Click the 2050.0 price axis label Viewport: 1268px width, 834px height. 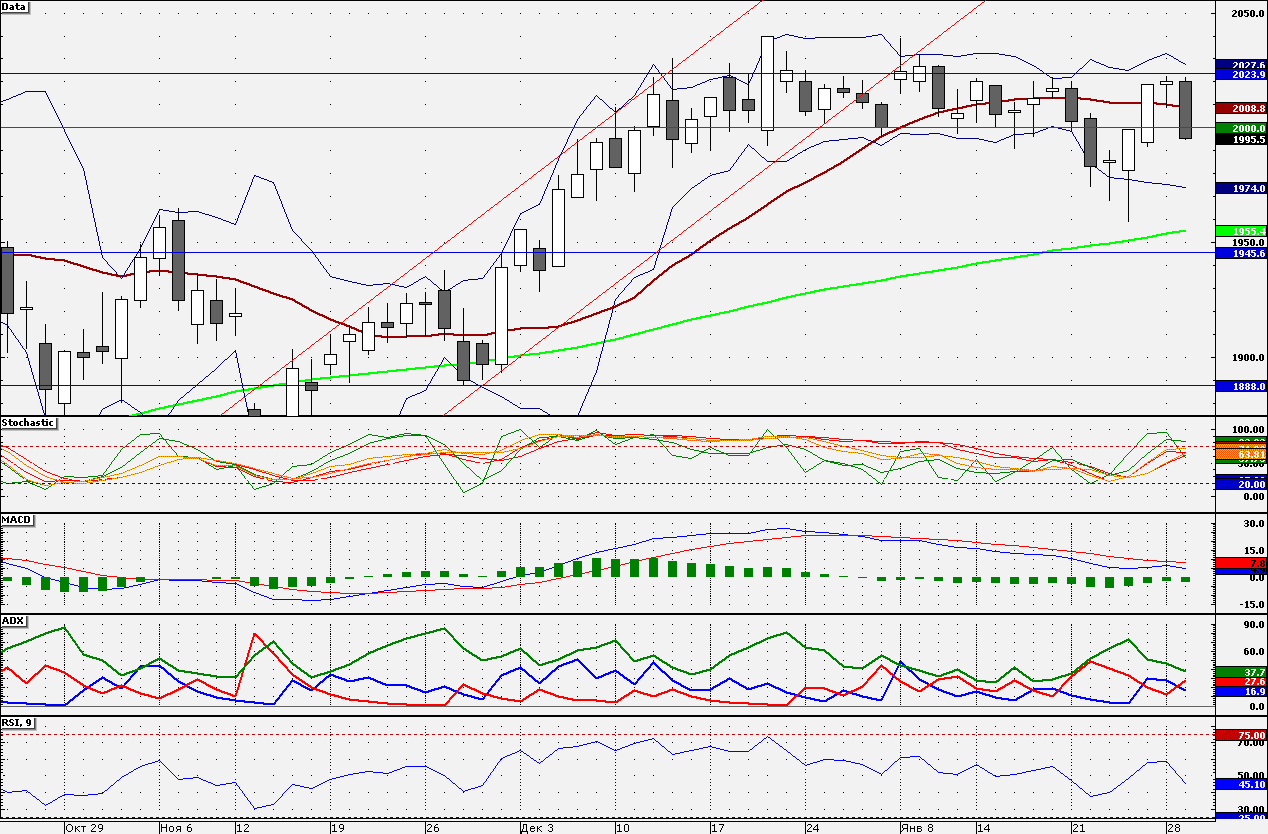1248,13
